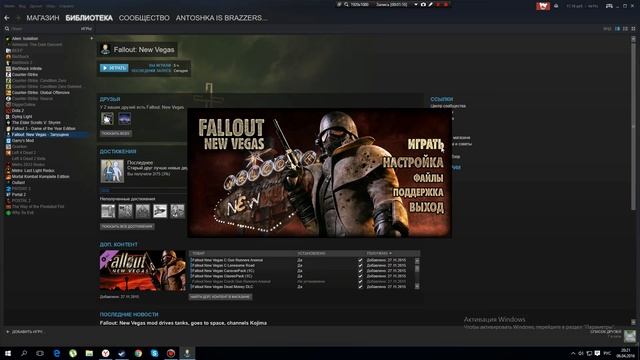
Task: Select BioShock Infinite in the game list
Action: pyautogui.click(x=27, y=69)
